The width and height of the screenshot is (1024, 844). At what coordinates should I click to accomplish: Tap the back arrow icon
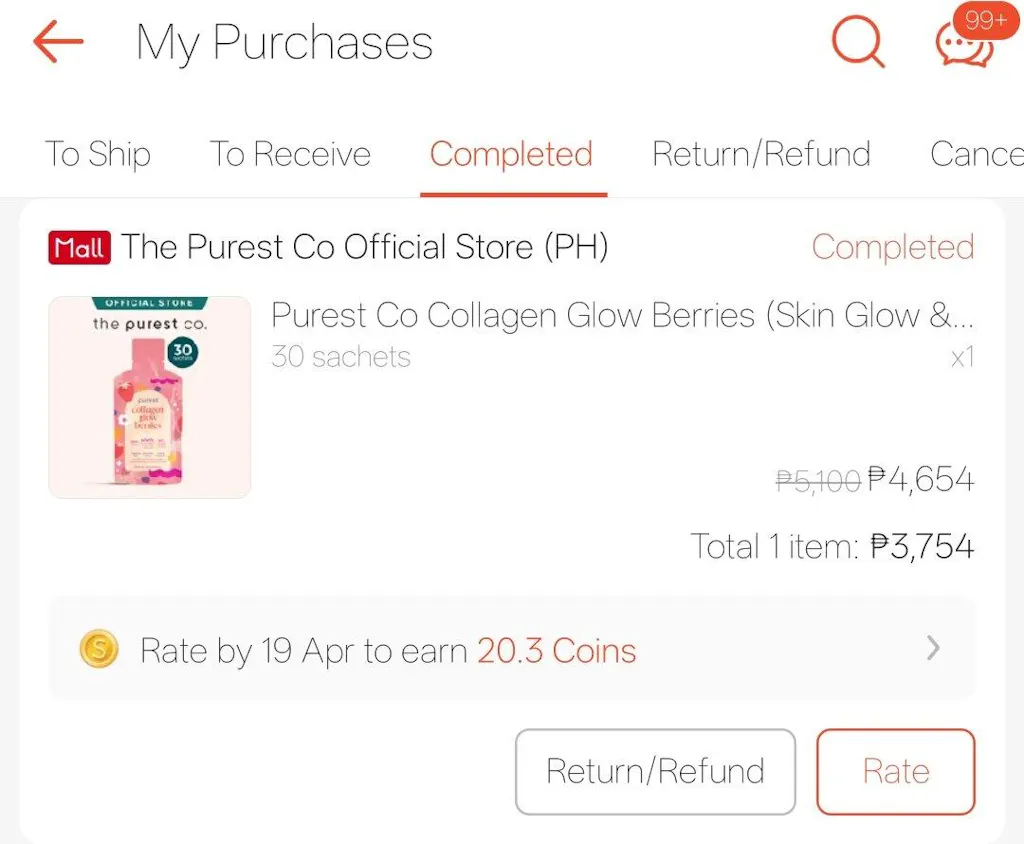click(58, 42)
